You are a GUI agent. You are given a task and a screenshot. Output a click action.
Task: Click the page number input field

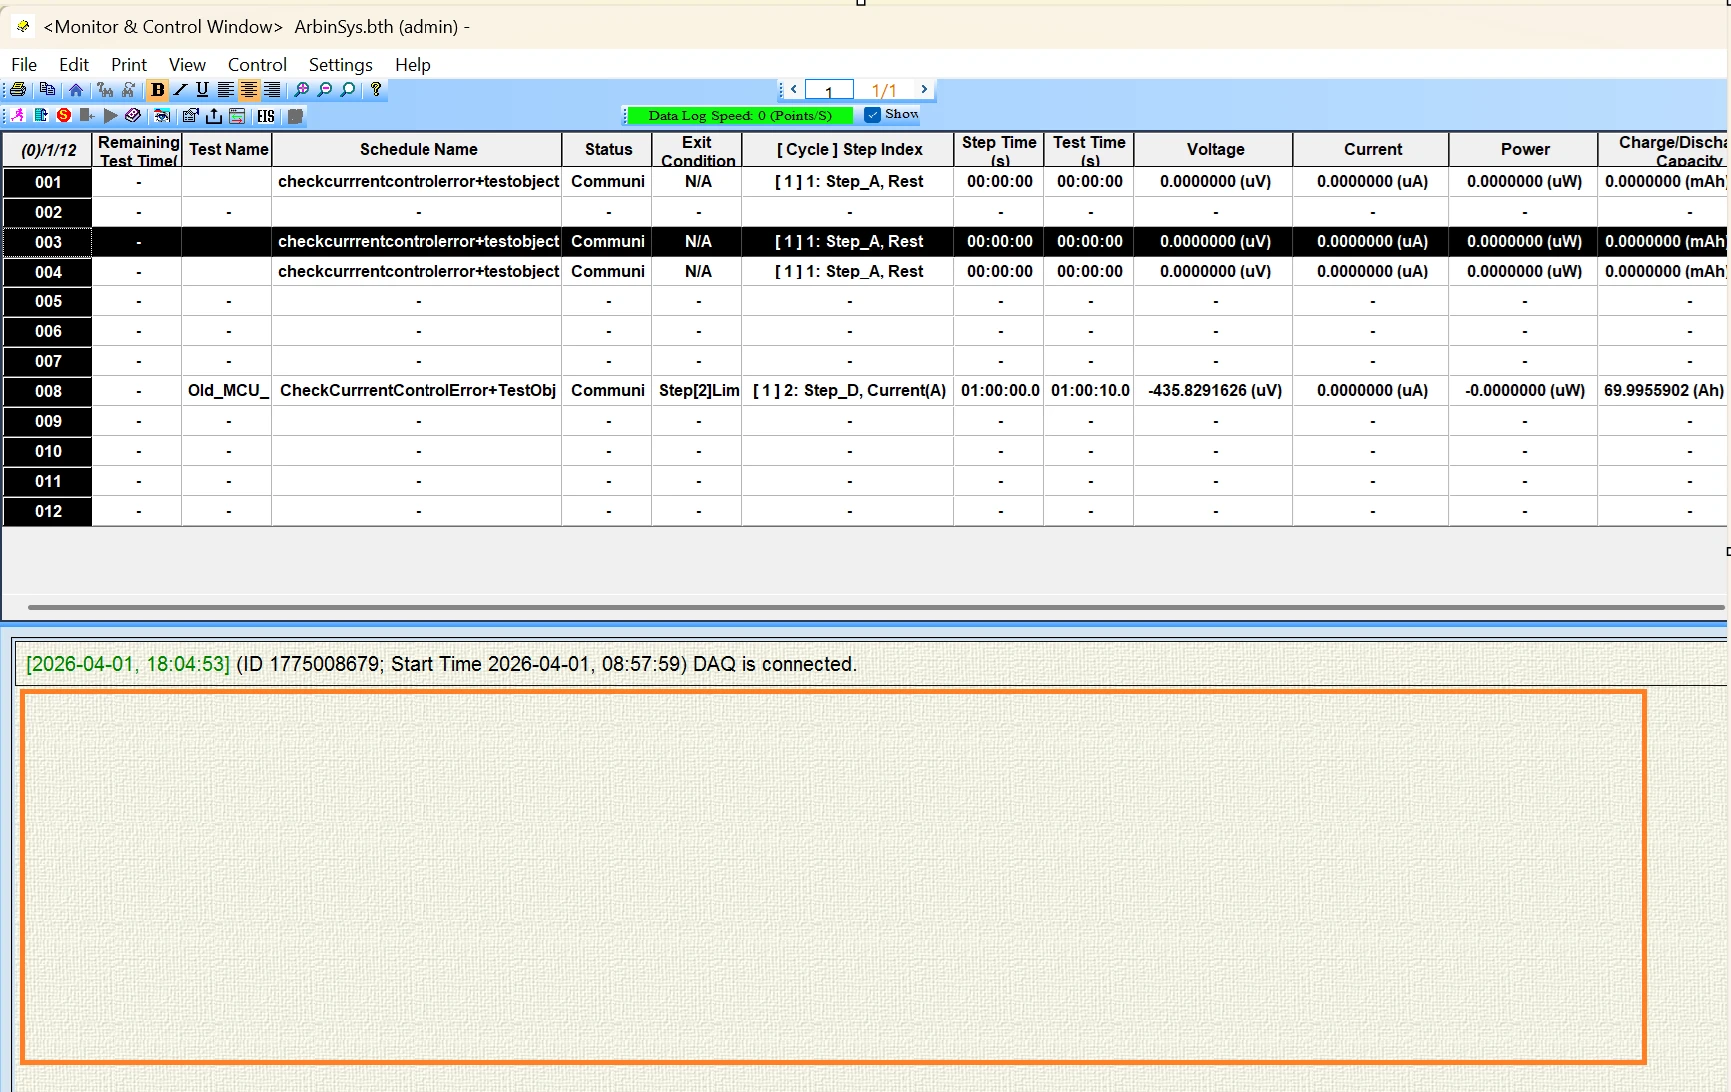[828, 90]
